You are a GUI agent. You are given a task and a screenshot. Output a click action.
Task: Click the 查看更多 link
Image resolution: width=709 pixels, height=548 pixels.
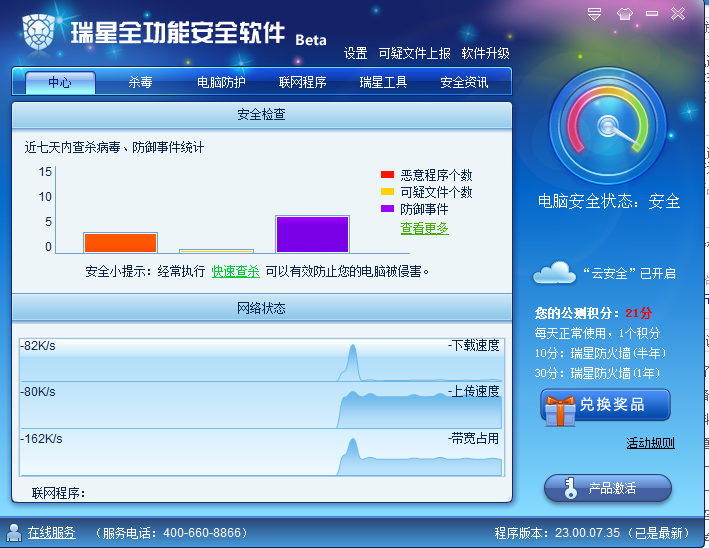tap(424, 228)
